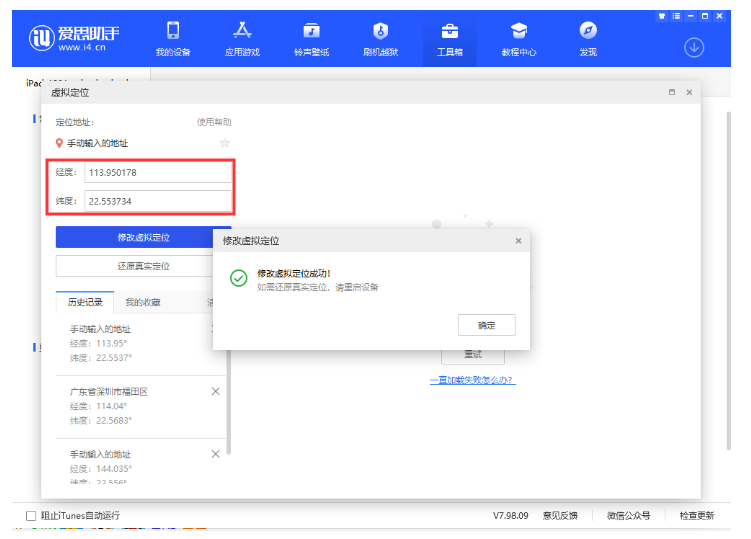Viewport: 751px width, 539px height.
Task: Click 确定 in the success dialog
Action: (x=486, y=325)
